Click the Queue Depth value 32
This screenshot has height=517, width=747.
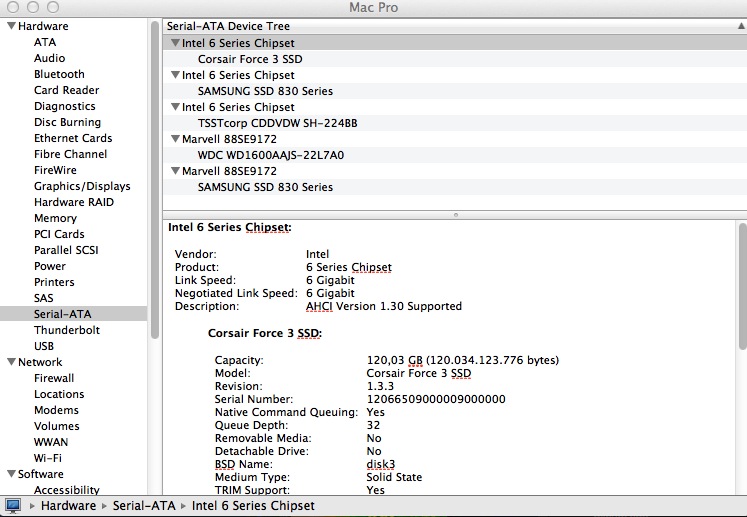coord(373,425)
